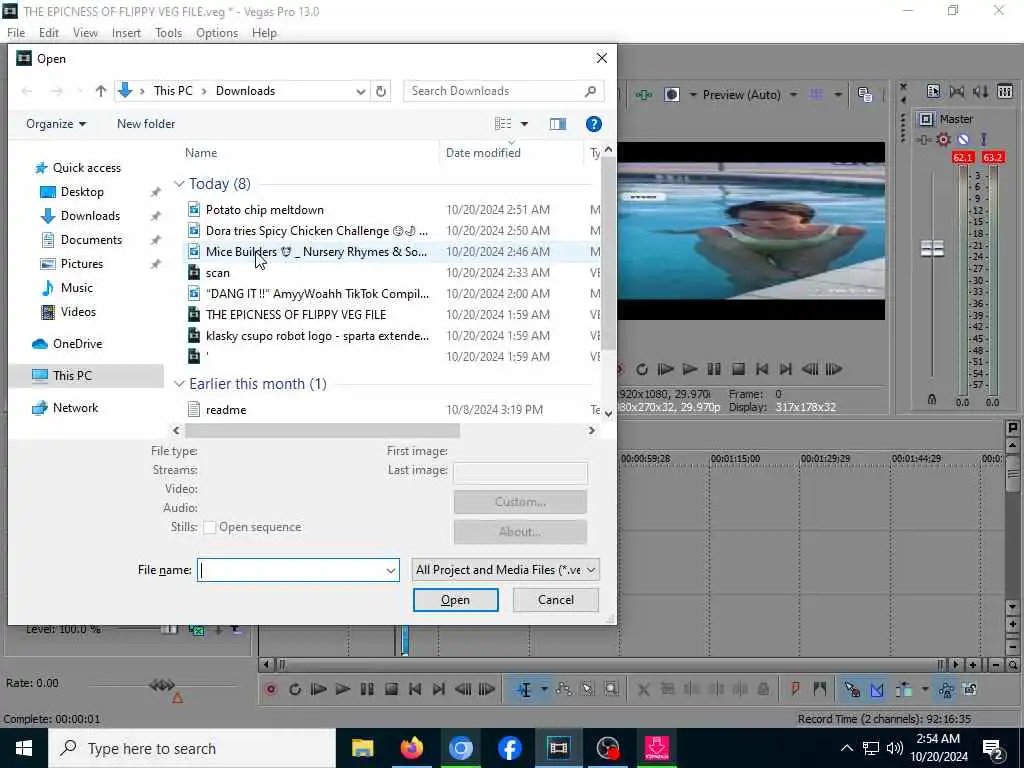Select the Potato chip meltdown file
The height and width of the screenshot is (768, 1024).
click(x=264, y=210)
